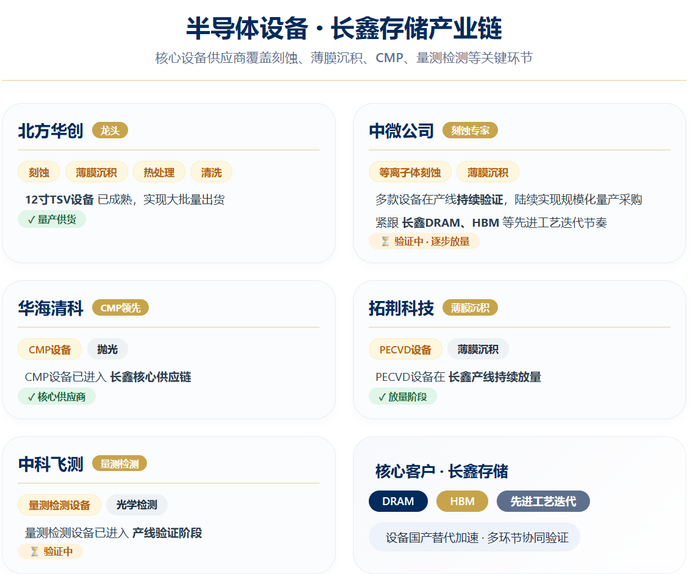
Task: Click the line 多款设备在产线持续验证
Action: click(509, 200)
